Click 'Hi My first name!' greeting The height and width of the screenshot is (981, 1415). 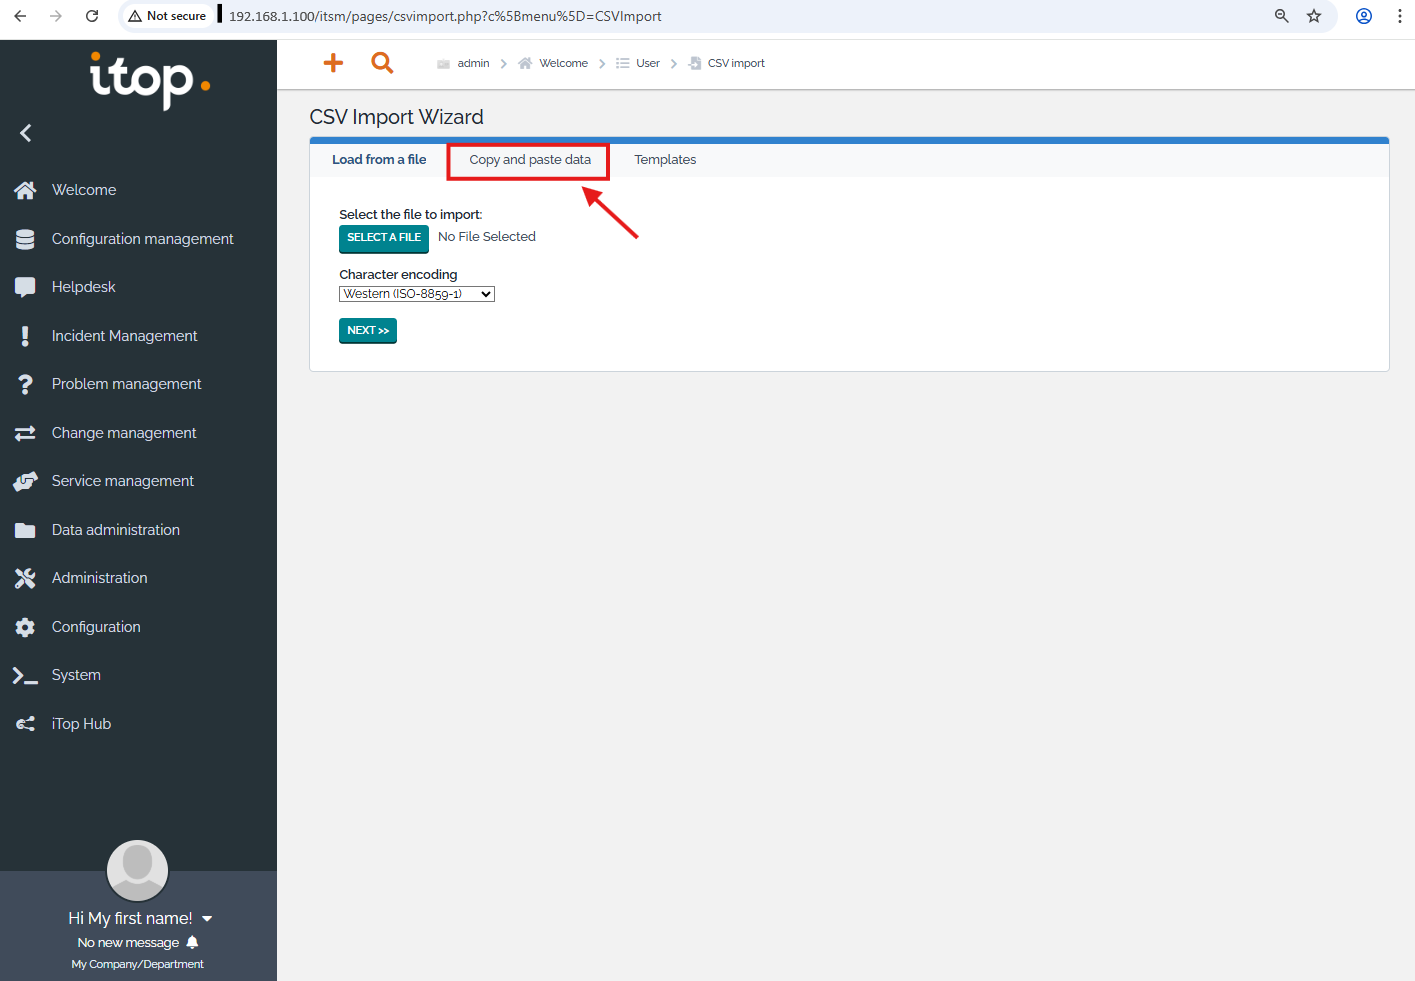130,918
